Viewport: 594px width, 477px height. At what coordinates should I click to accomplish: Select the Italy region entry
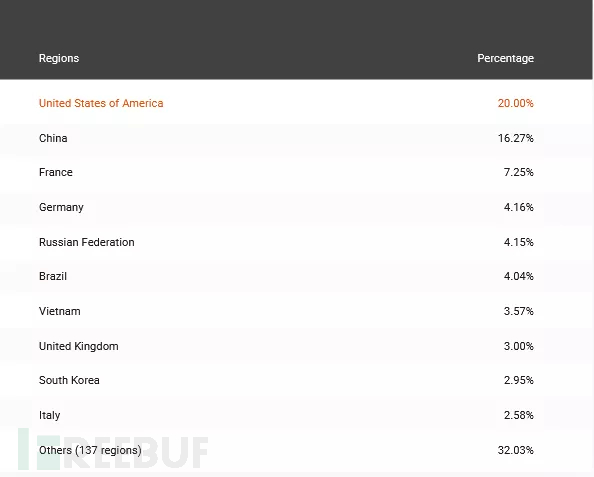pyautogui.click(x=50, y=415)
